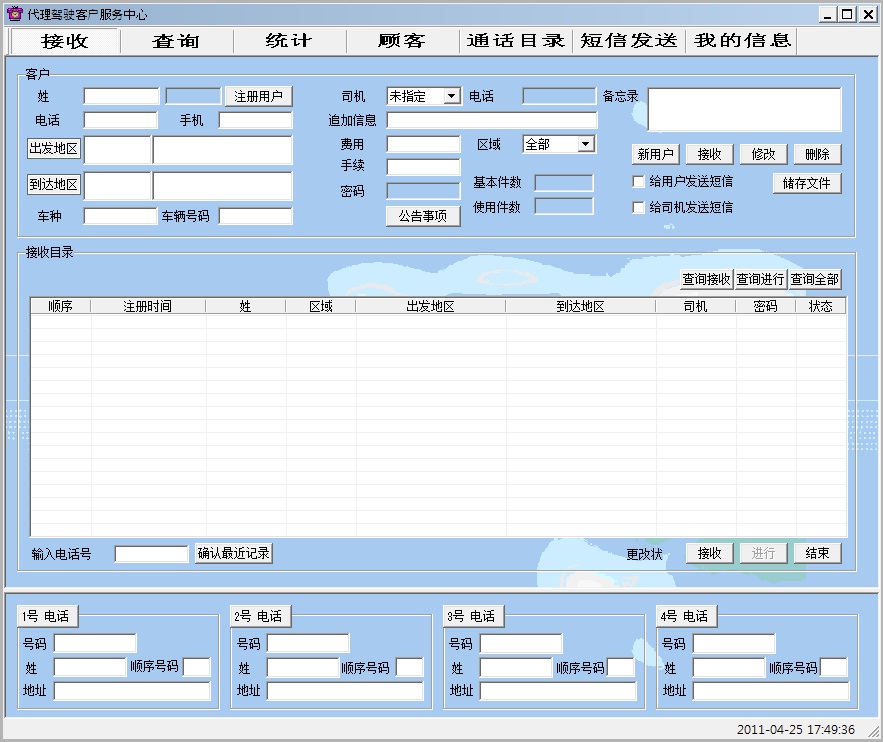Focus the 费用 input field
The image size is (883, 742).
click(423, 144)
